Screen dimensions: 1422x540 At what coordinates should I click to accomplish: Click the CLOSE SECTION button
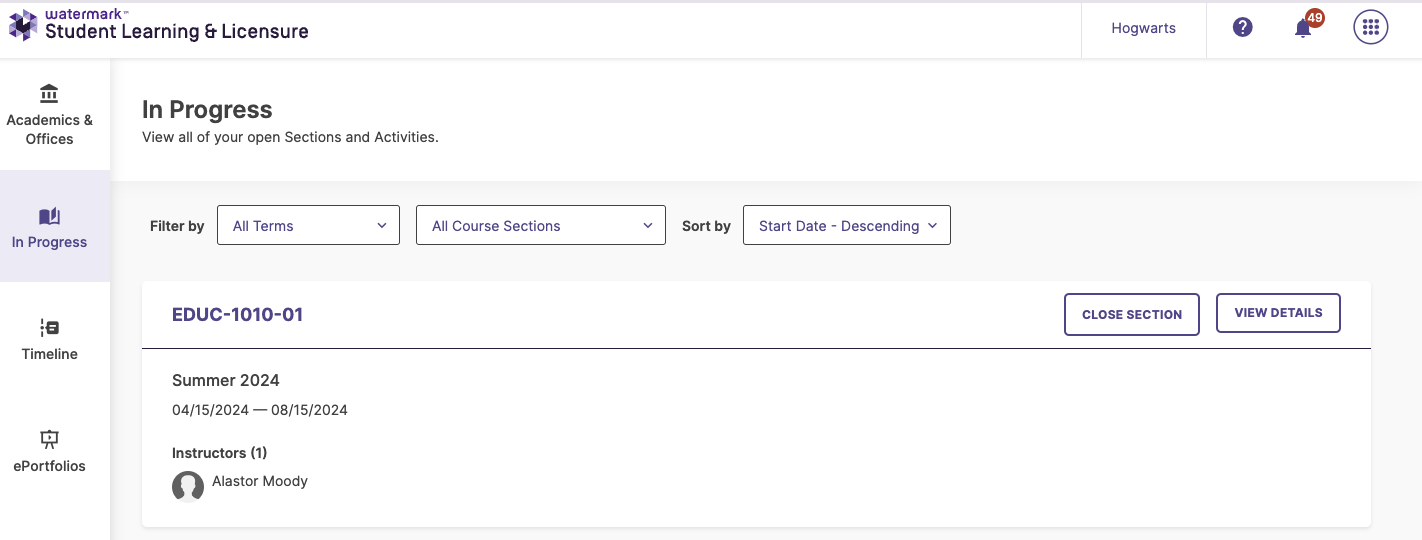(1132, 314)
